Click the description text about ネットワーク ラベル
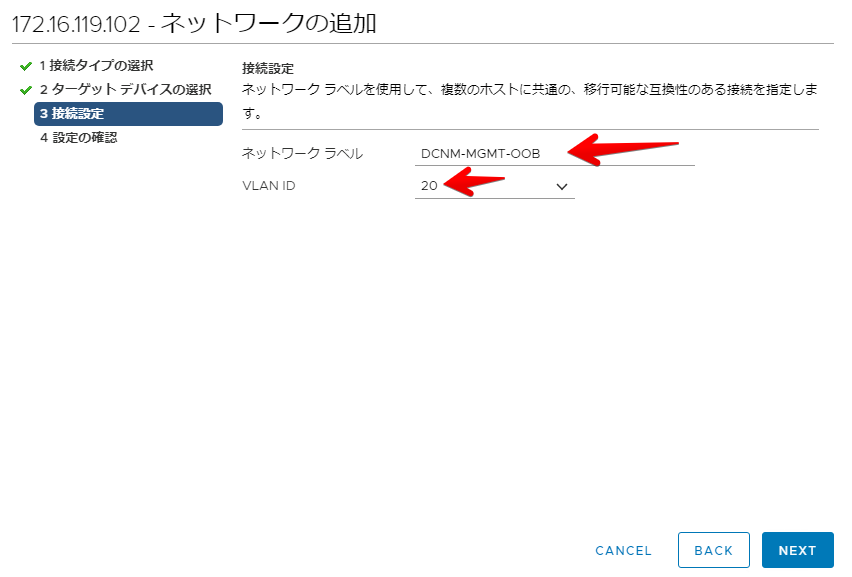This screenshot has width=852, height=577. point(530,101)
